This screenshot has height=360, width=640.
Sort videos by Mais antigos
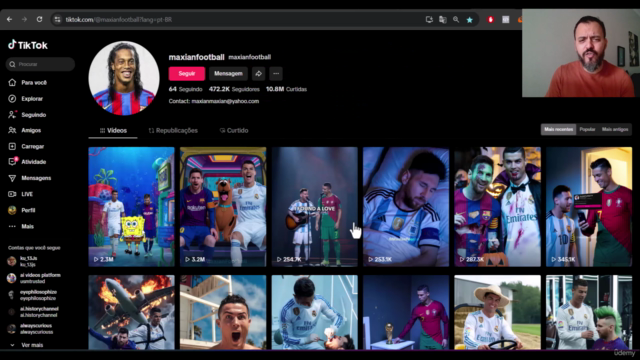[x=615, y=129]
